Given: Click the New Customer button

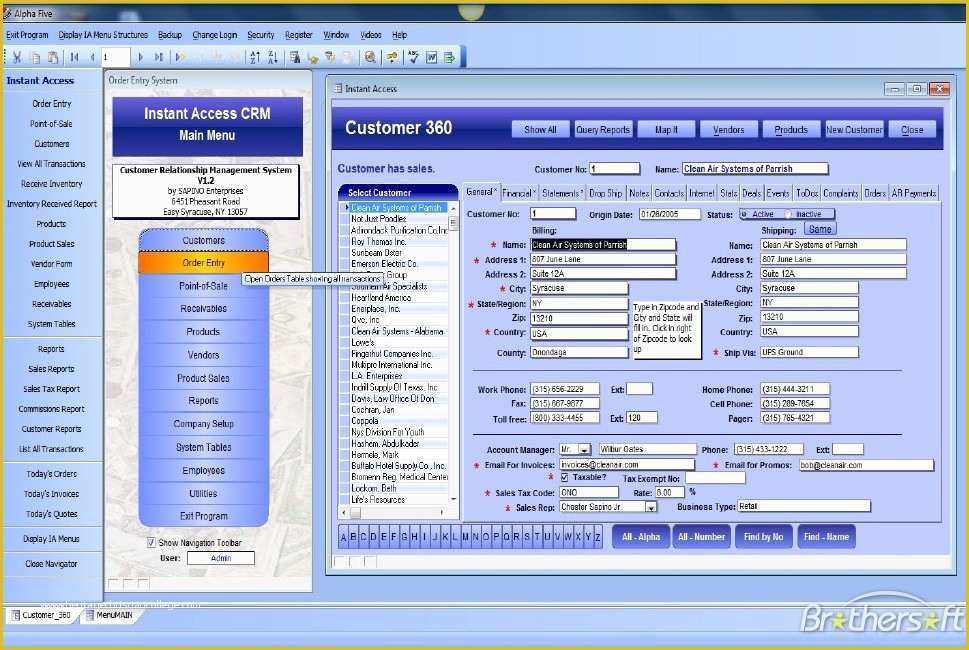Looking at the screenshot, I should click(854, 130).
